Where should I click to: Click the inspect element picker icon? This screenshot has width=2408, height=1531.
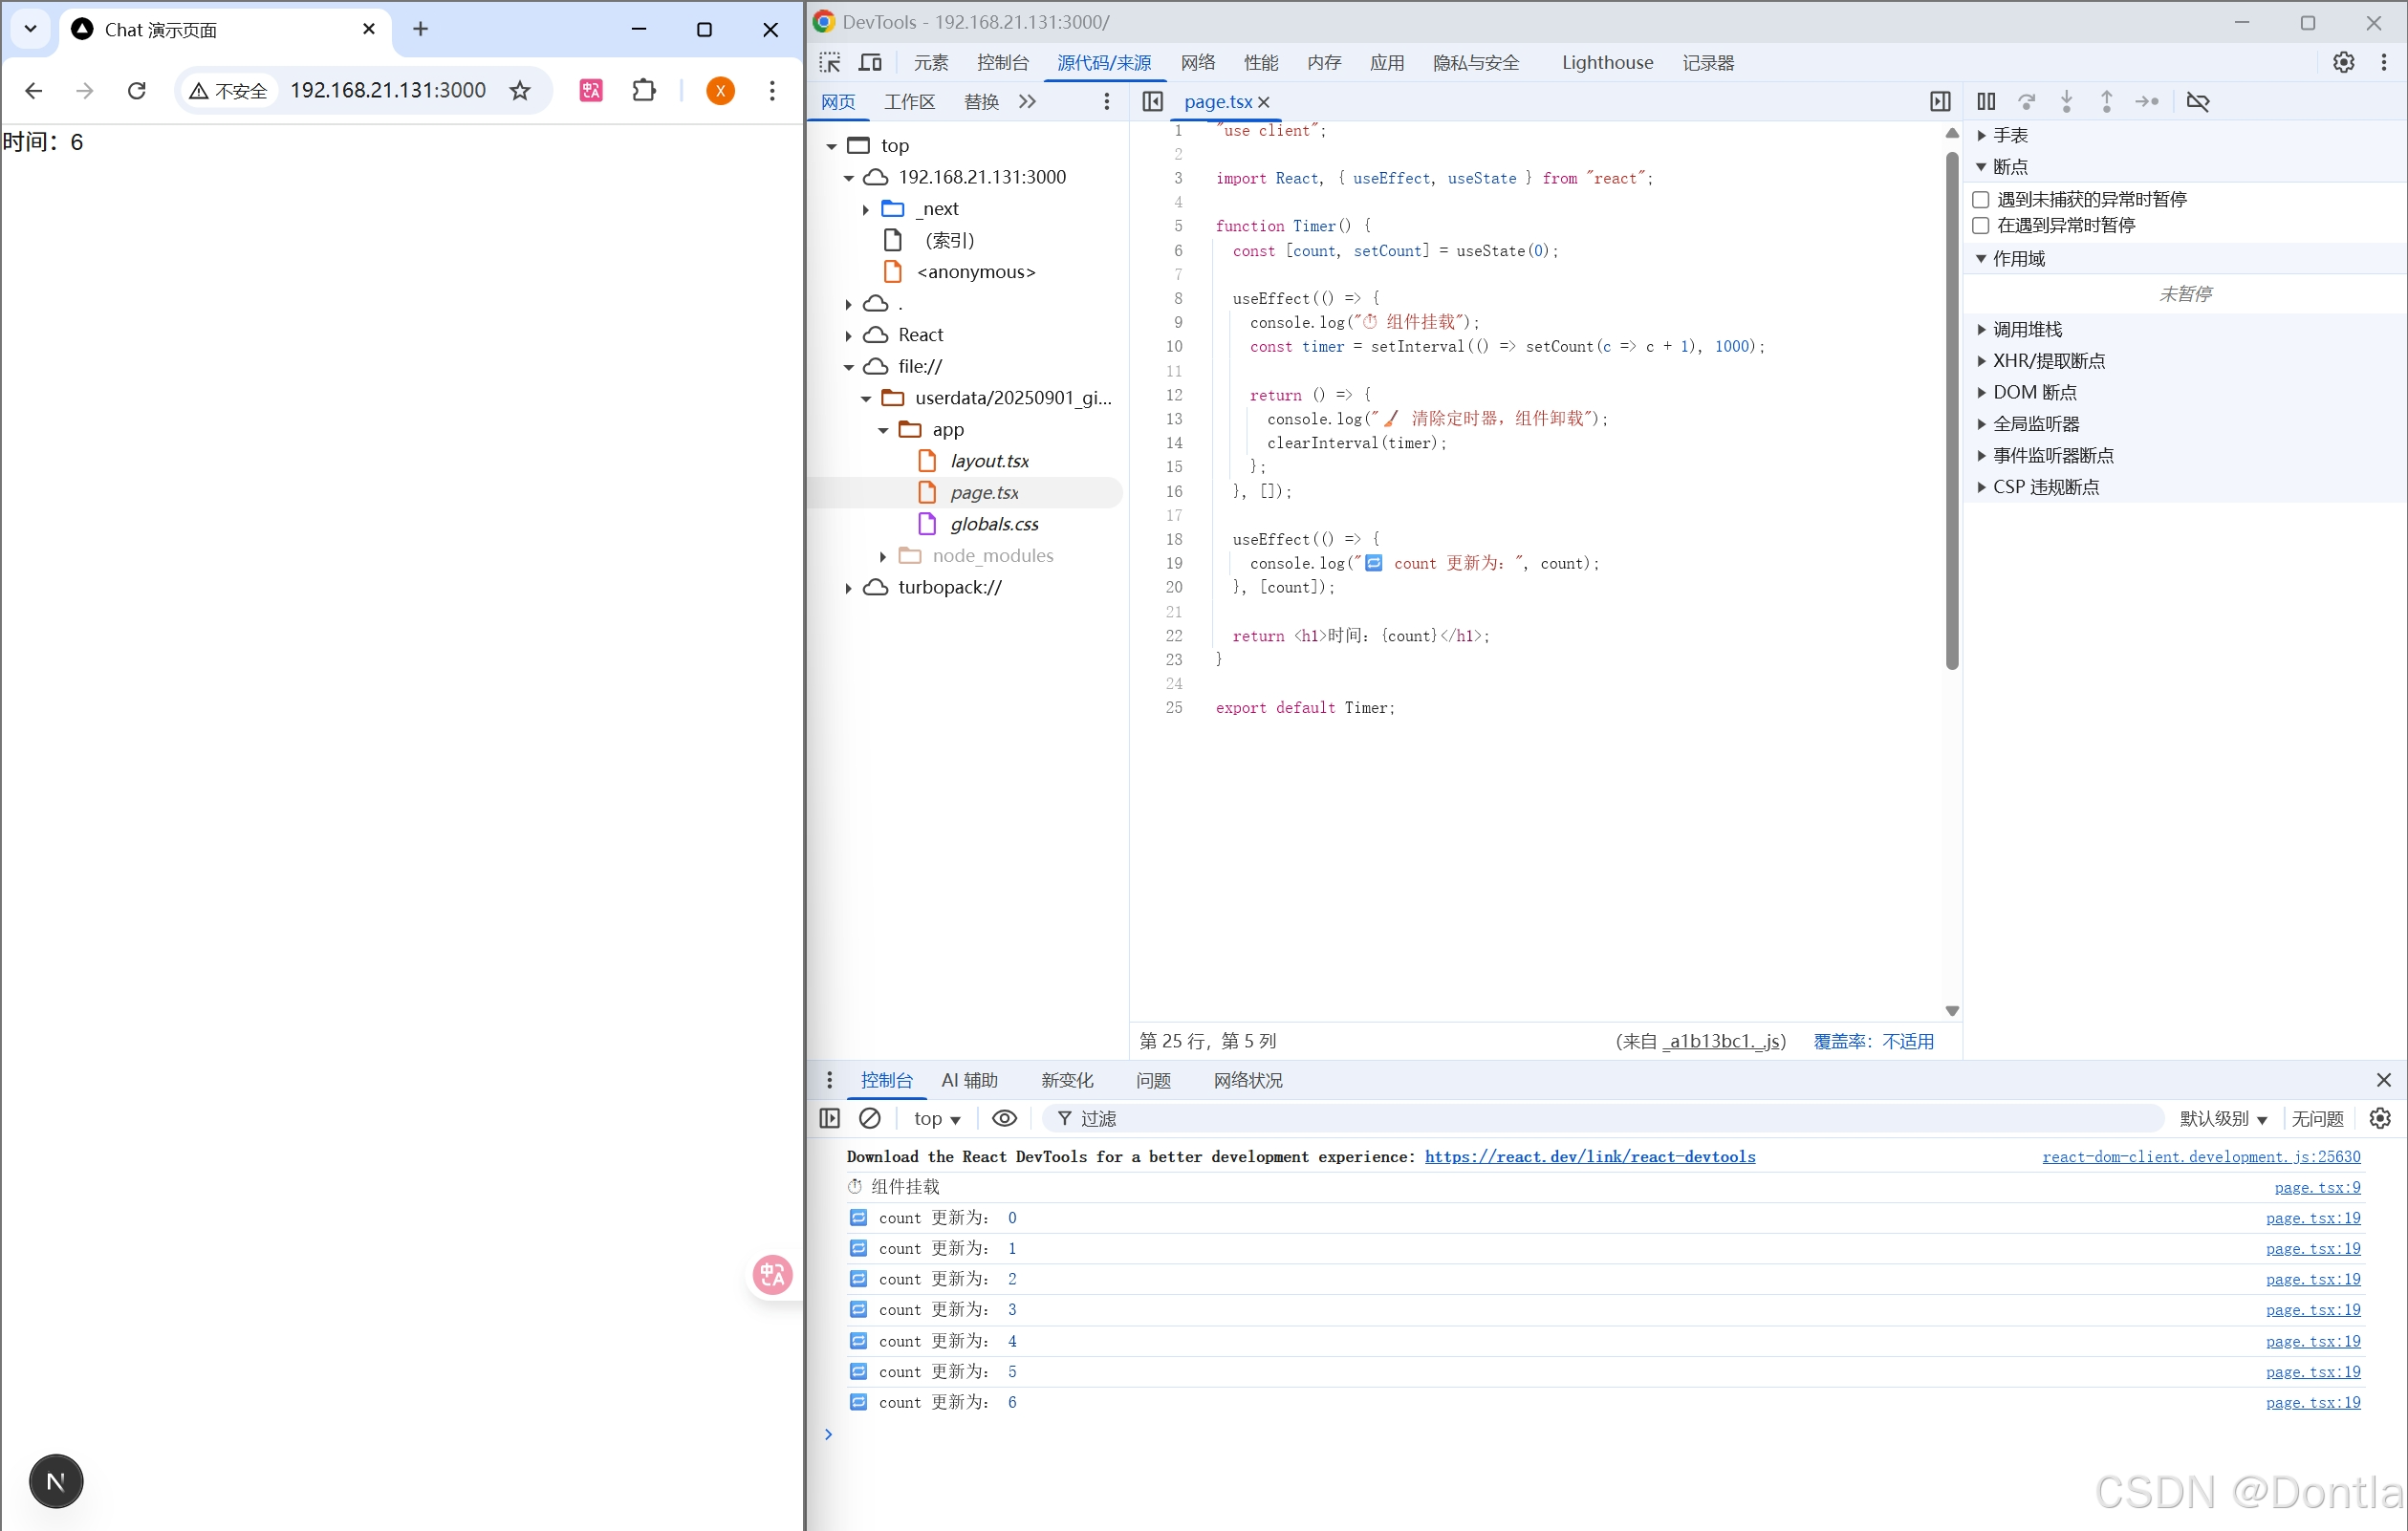click(829, 62)
